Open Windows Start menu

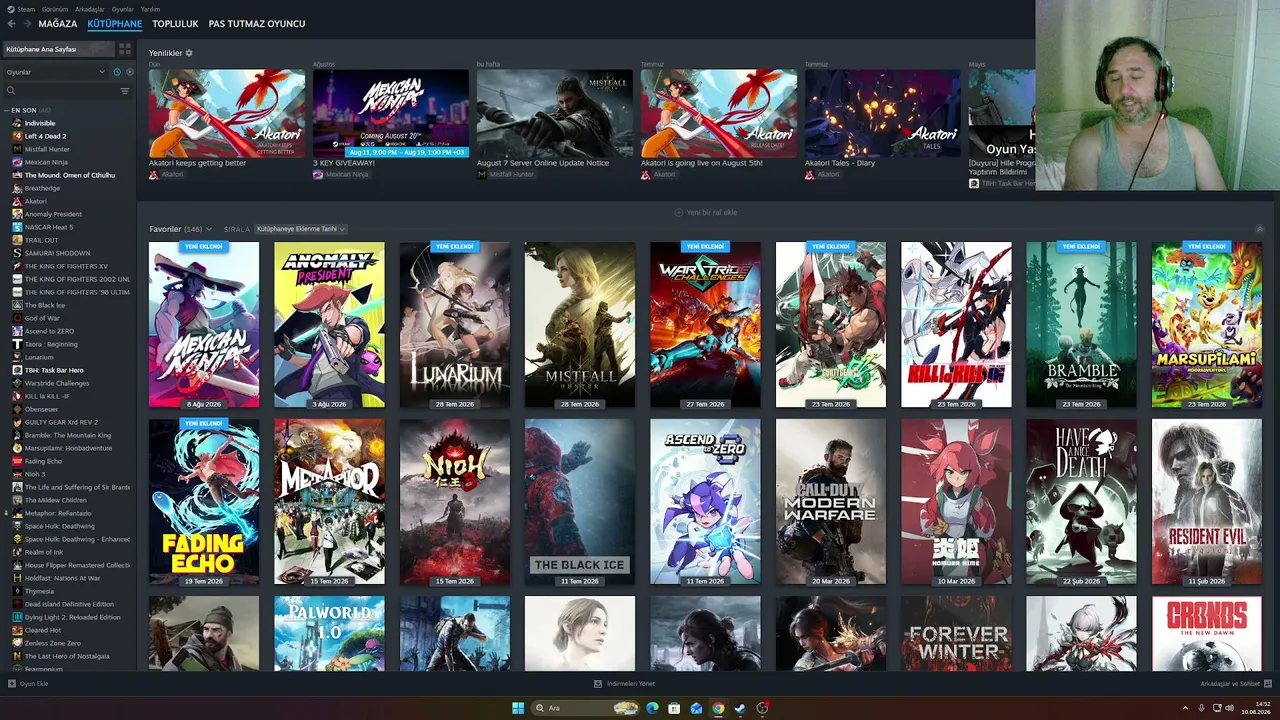pyautogui.click(x=518, y=708)
